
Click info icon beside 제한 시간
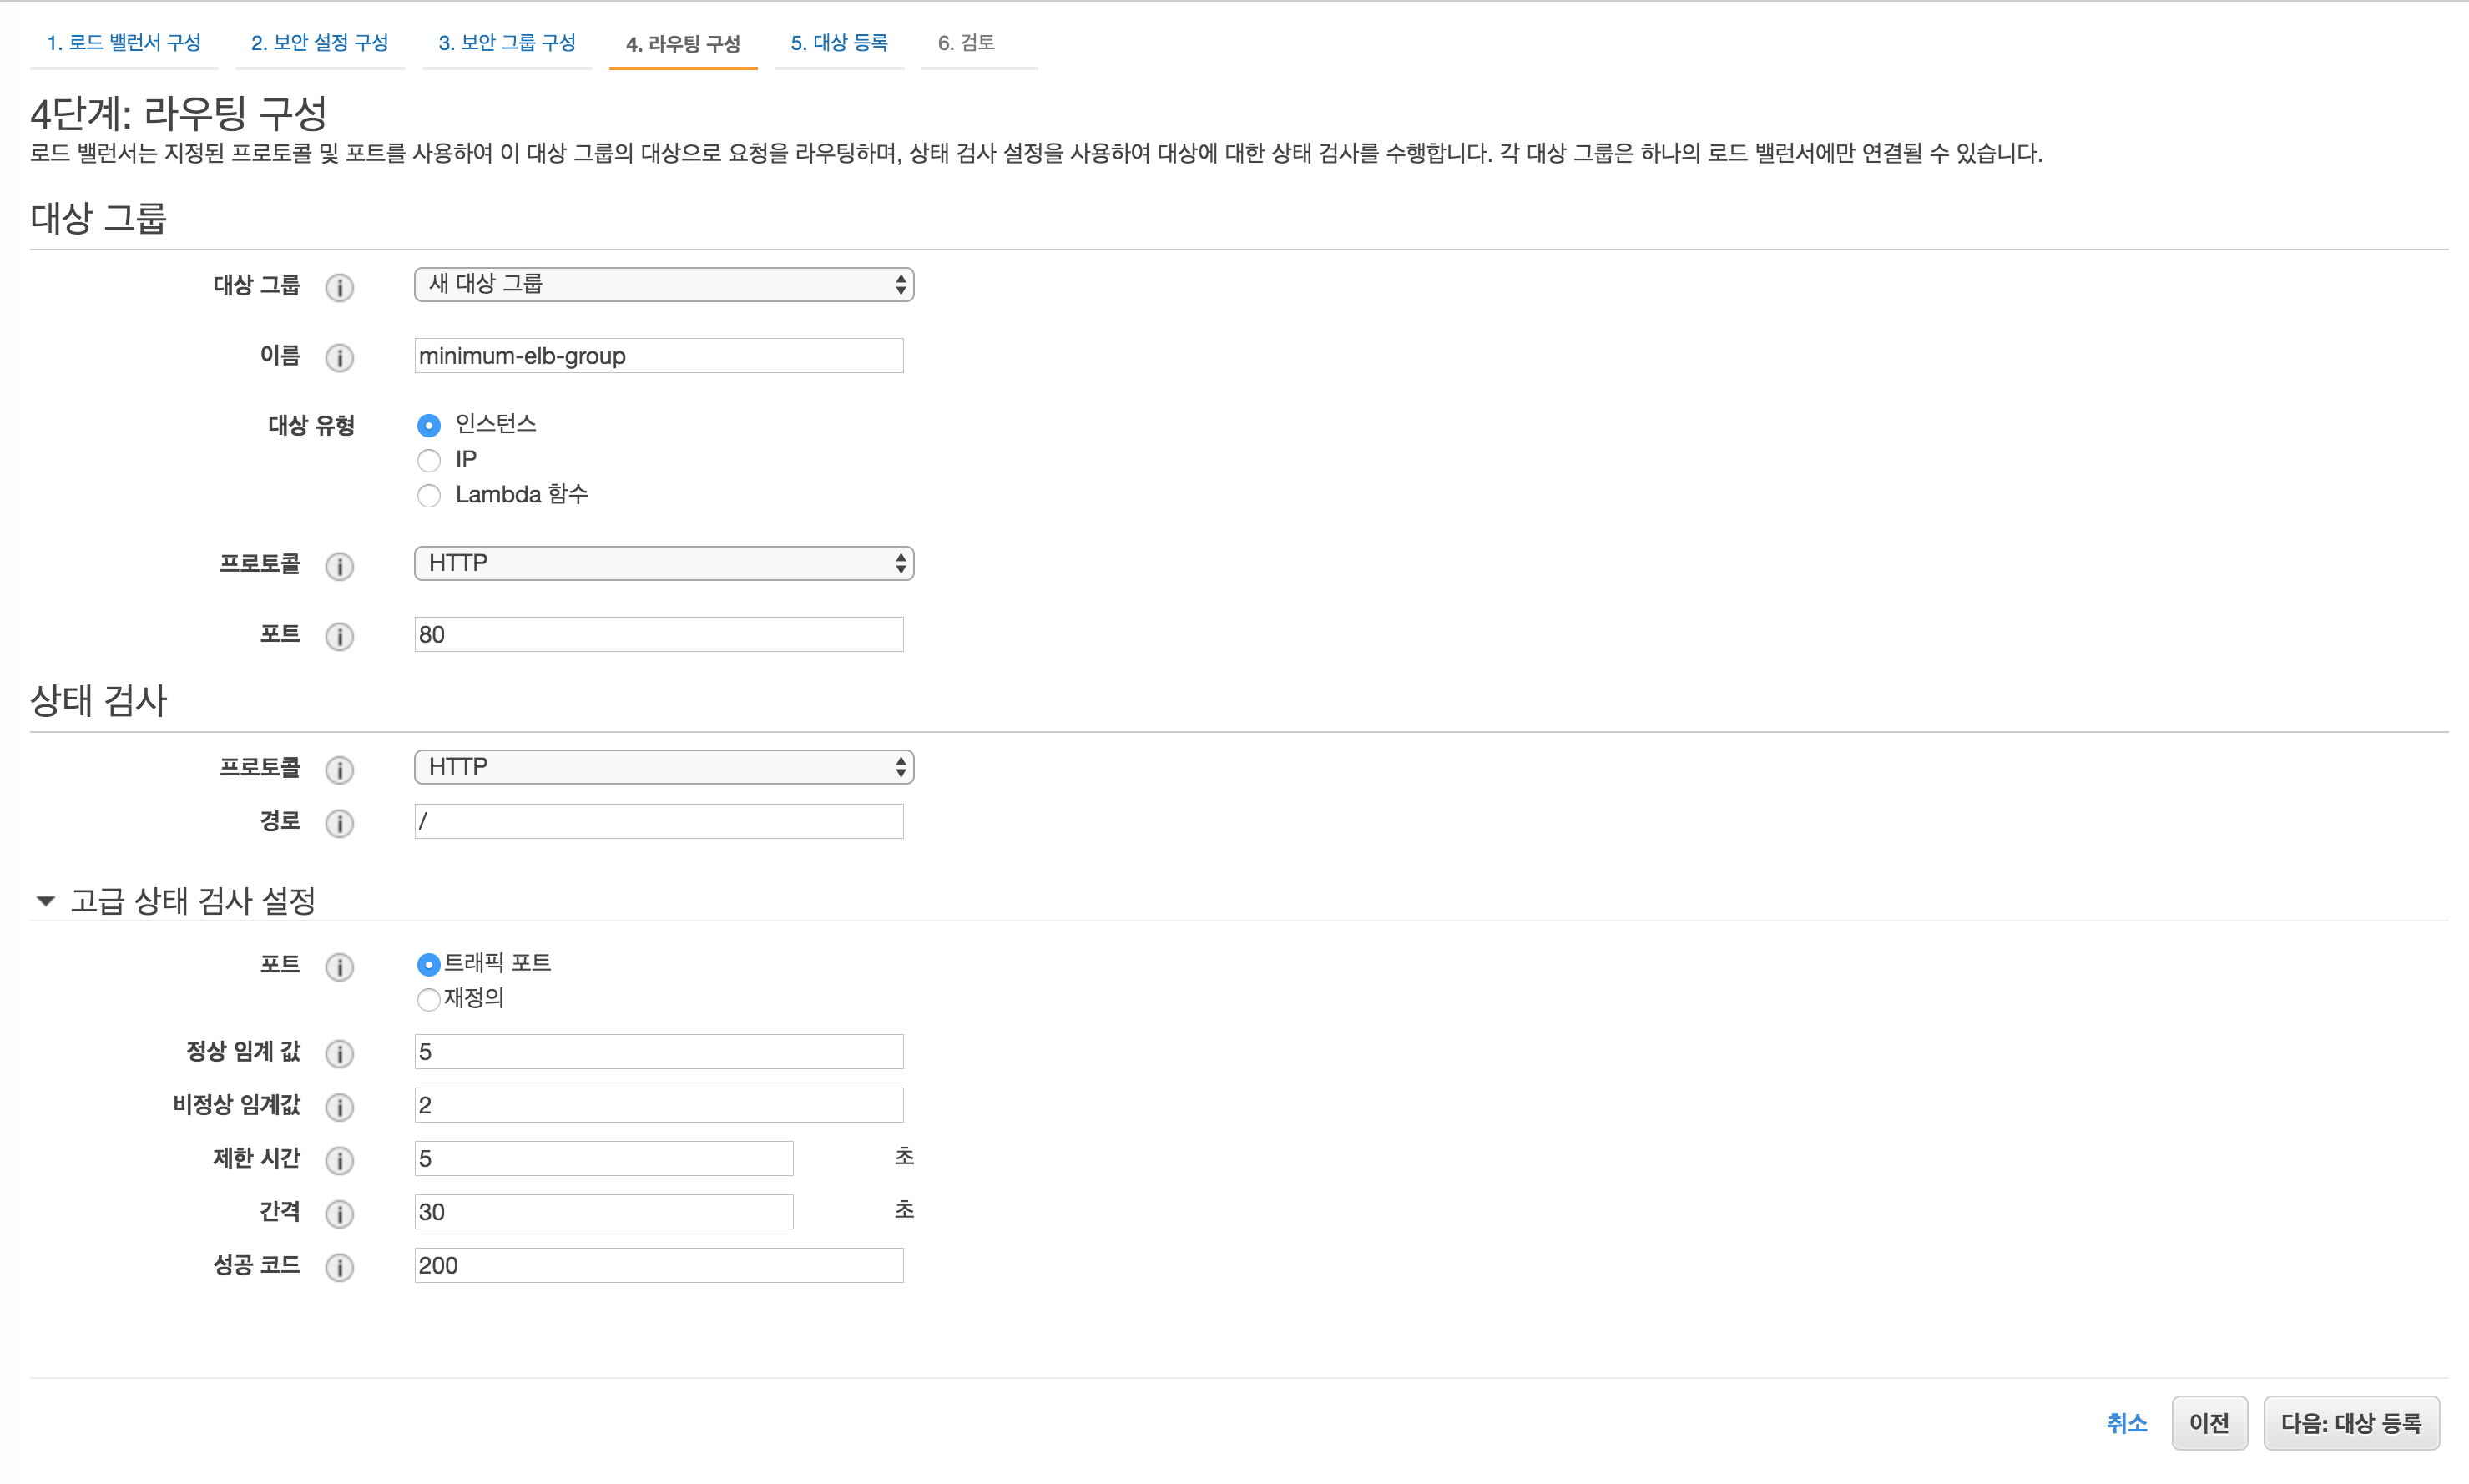[x=339, y=1161]
